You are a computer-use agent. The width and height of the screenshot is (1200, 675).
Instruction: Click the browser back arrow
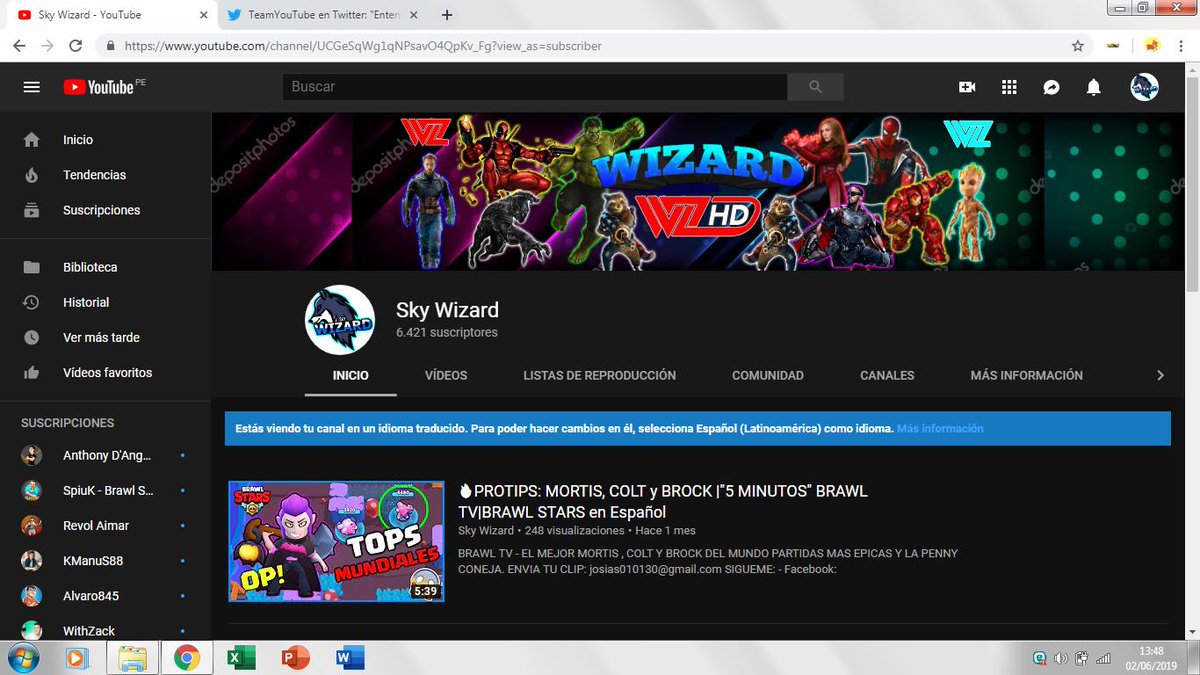point(20,46)
